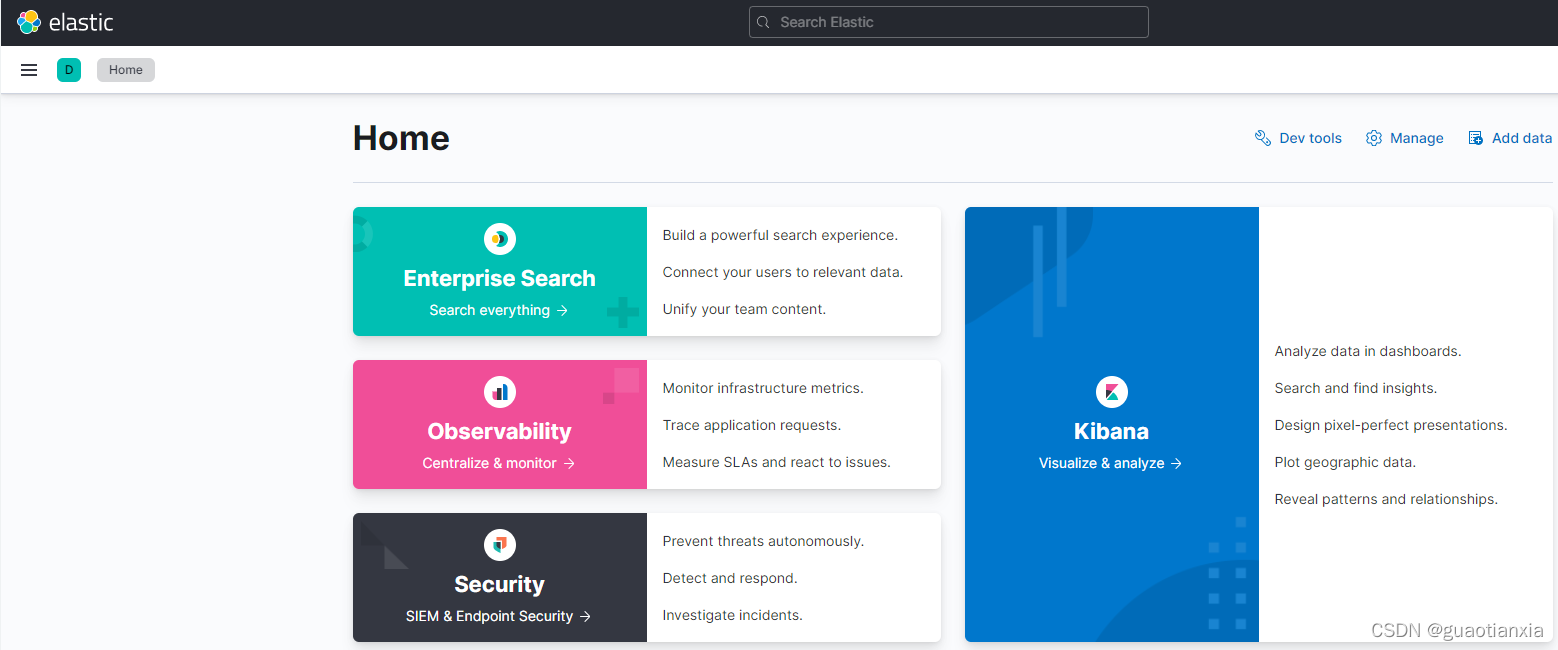Click 'Investigate incidents.' text
Image resolution: width=1558 pixels, height=650 pixels.
pos(733,615)
